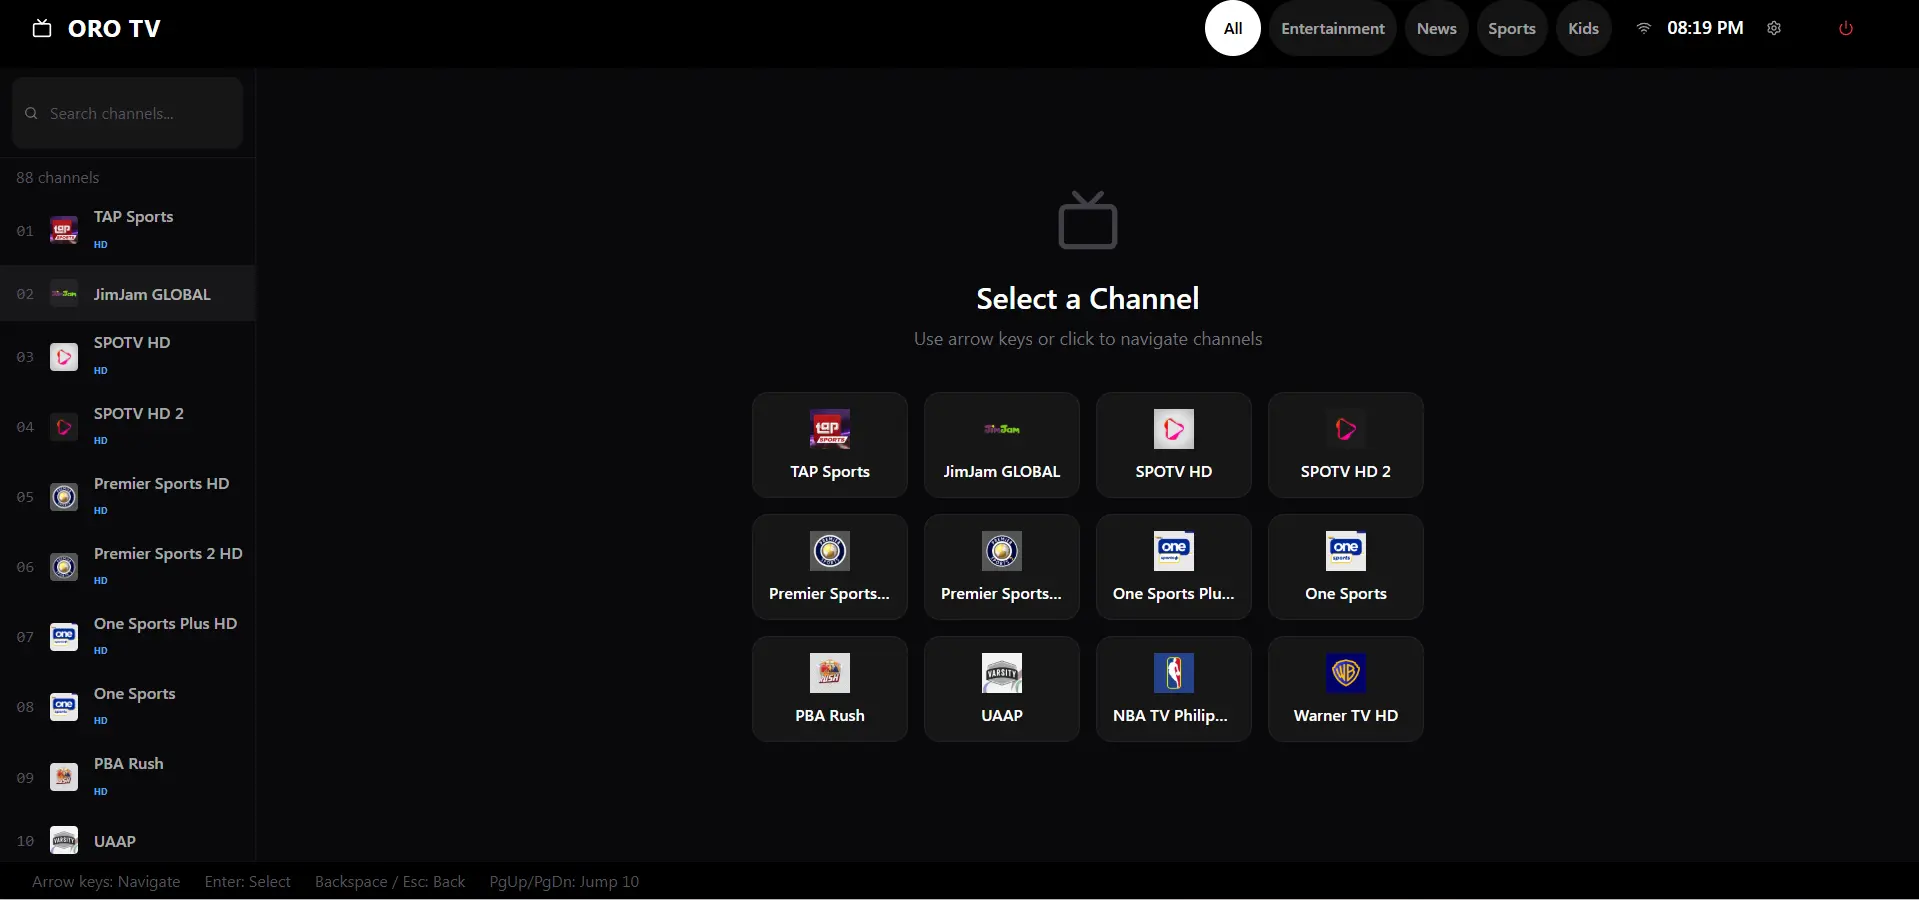The image size is (1919, 900).
Task: Select TAP Sports channel name in sidebar
Action: tap(134, 217)
